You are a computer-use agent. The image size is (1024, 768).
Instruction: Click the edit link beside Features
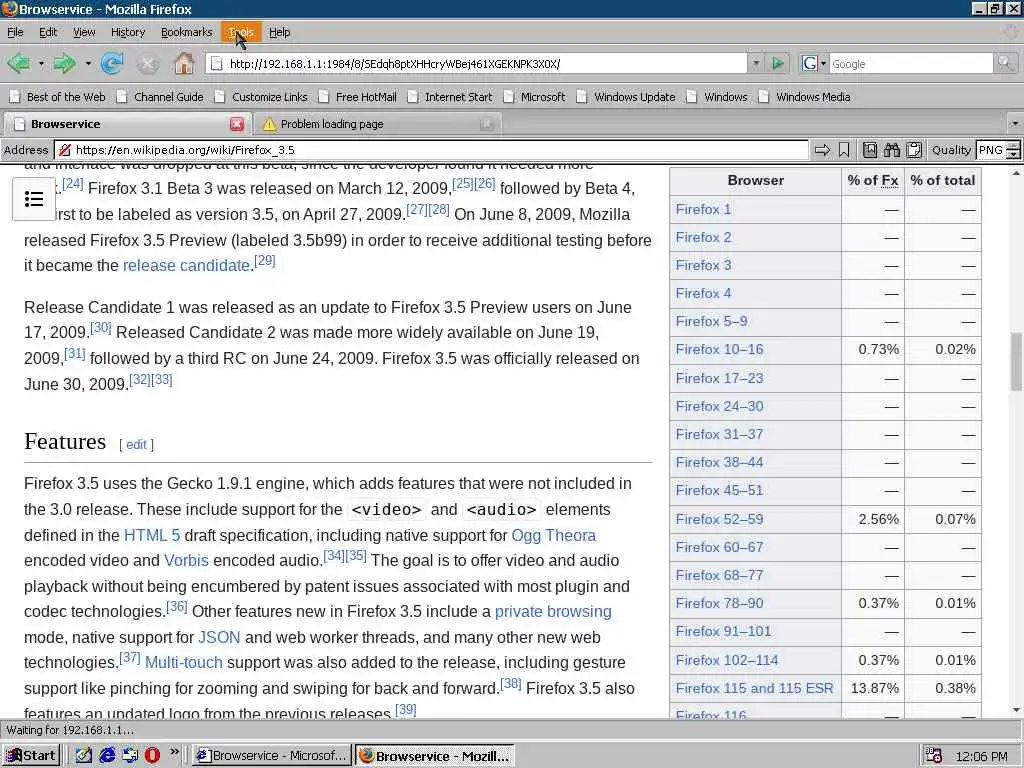(136, 445)
